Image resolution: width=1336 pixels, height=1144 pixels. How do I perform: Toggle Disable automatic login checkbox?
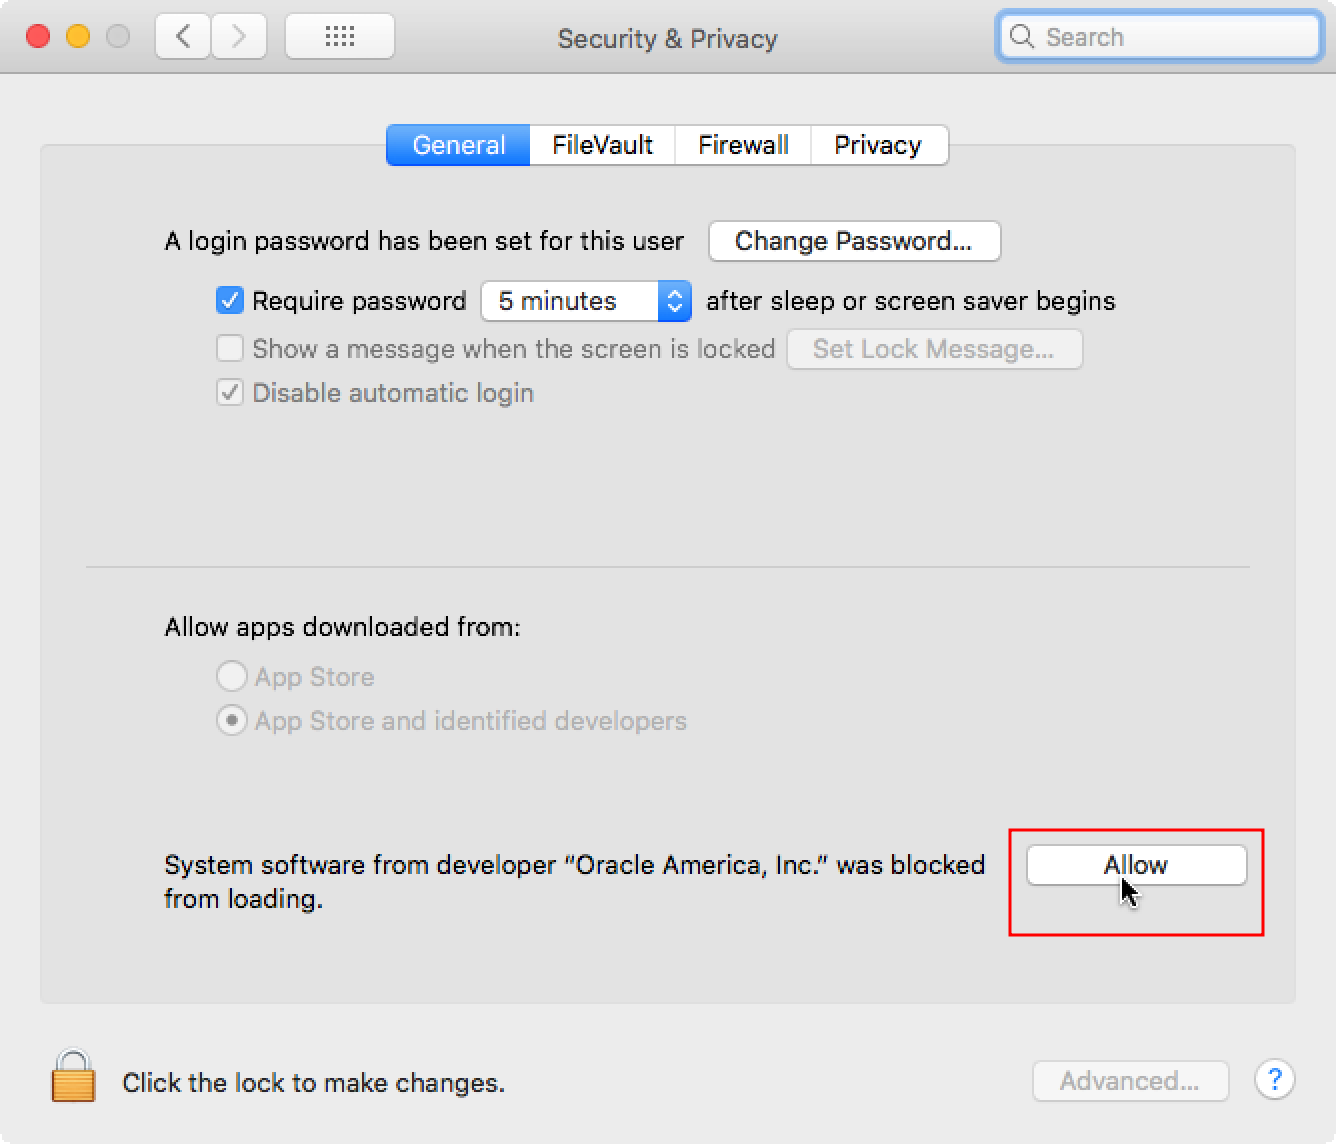pos(230,392)
